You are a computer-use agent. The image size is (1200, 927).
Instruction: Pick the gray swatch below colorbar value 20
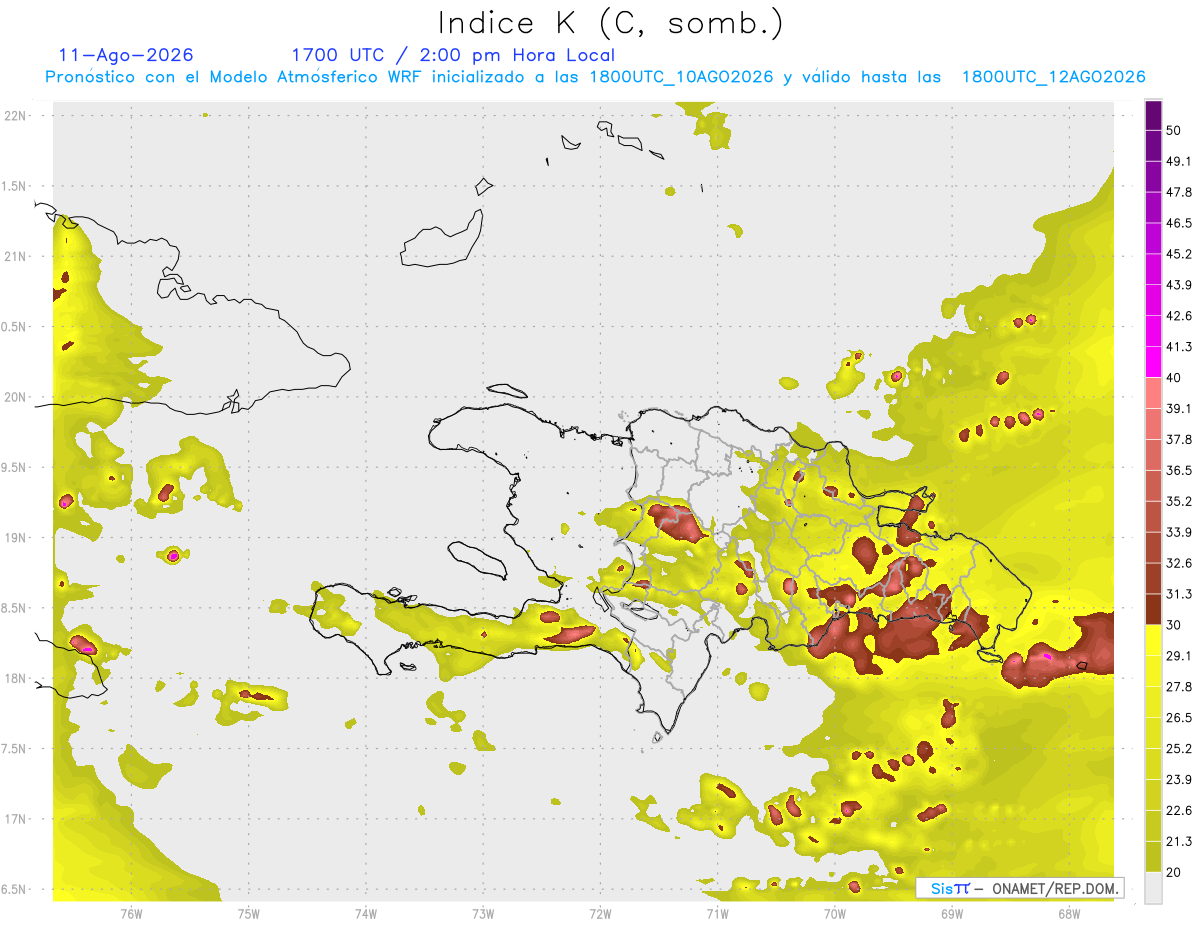click(1153, 888)
